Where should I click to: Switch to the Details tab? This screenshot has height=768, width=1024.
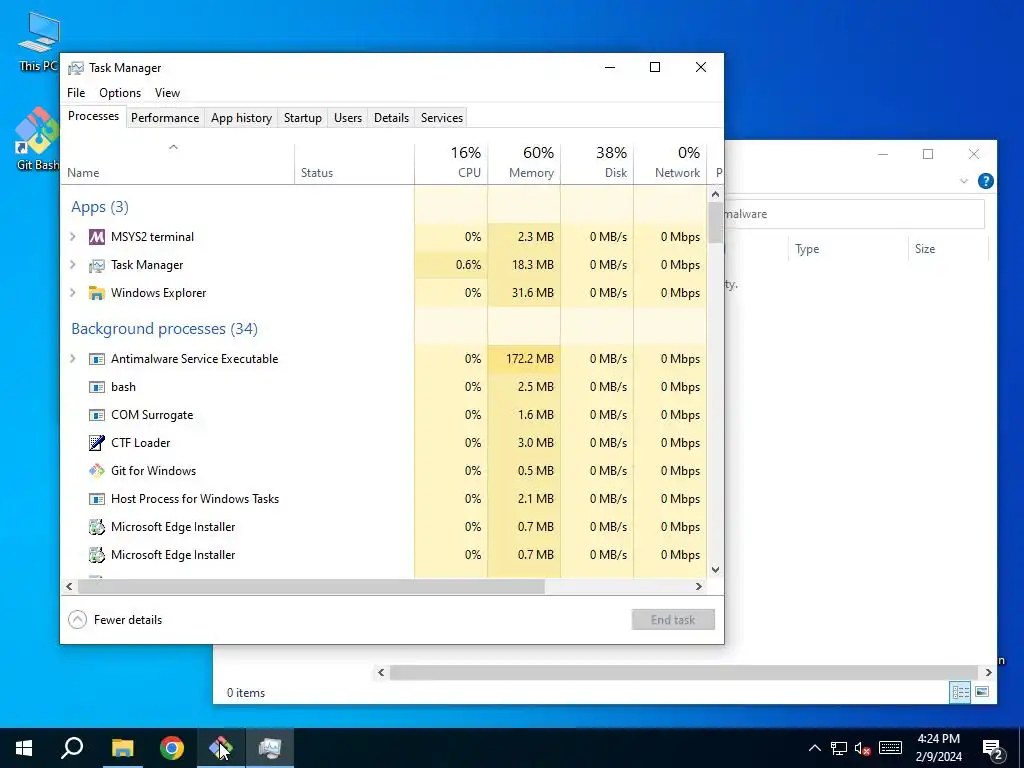392,118
